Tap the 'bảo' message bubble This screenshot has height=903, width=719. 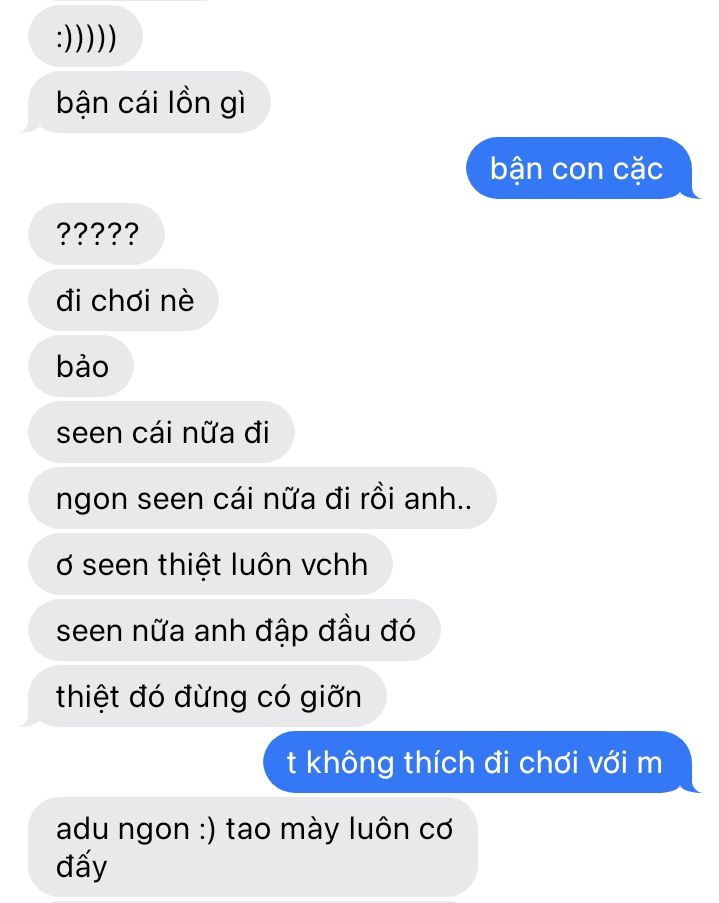click(x=81, y=366)
